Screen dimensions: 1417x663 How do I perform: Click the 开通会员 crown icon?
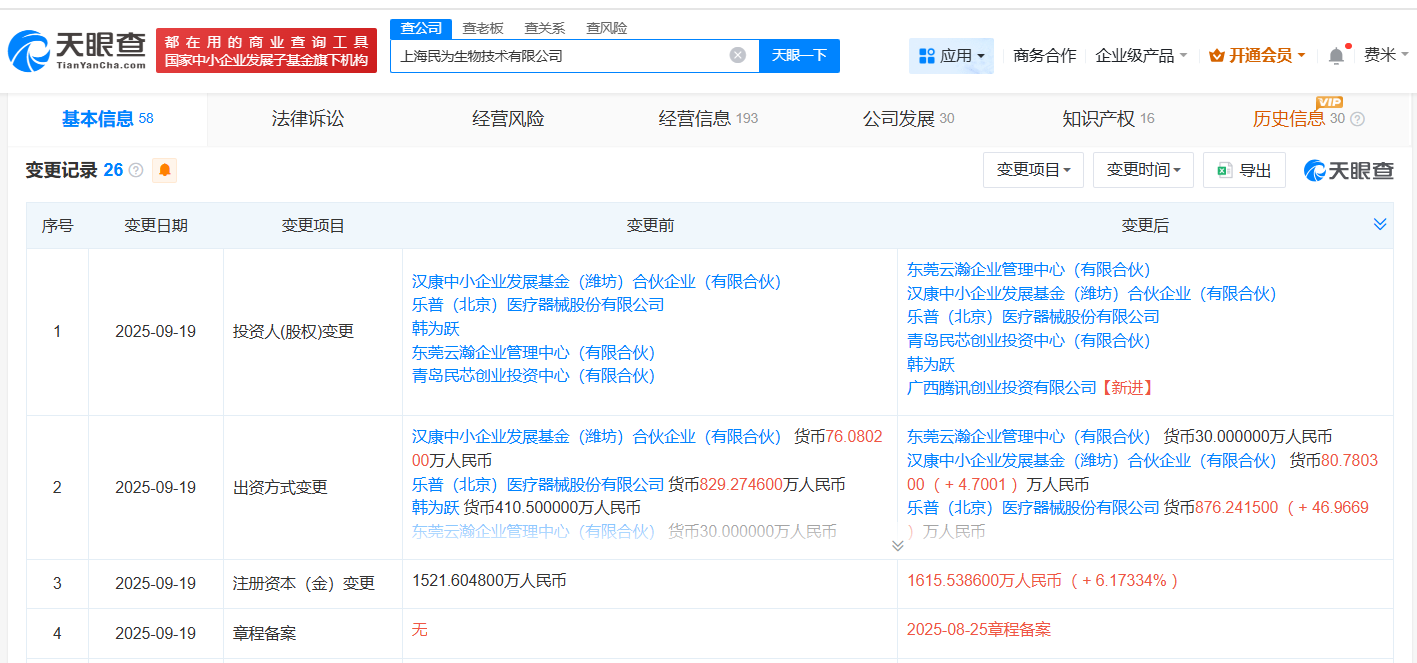coord(1216,56)
